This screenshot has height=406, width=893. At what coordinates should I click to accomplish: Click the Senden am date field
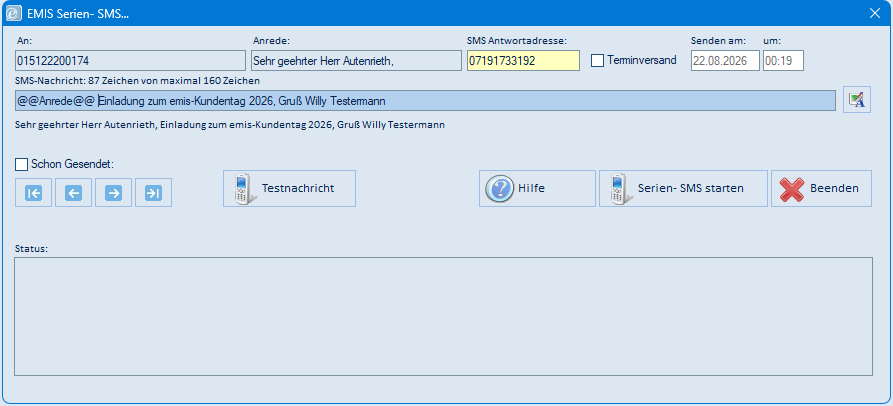pos(726,61)
